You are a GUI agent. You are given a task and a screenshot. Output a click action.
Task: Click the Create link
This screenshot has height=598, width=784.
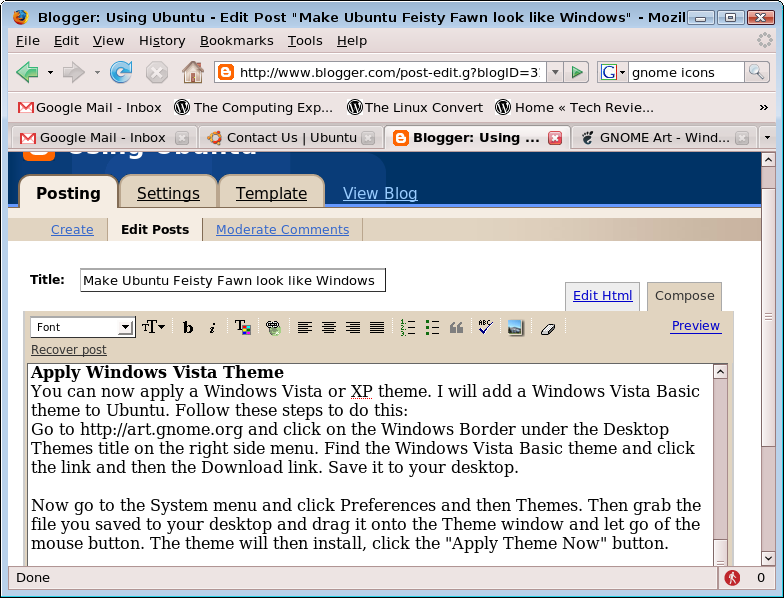click(x=72, y=230)
